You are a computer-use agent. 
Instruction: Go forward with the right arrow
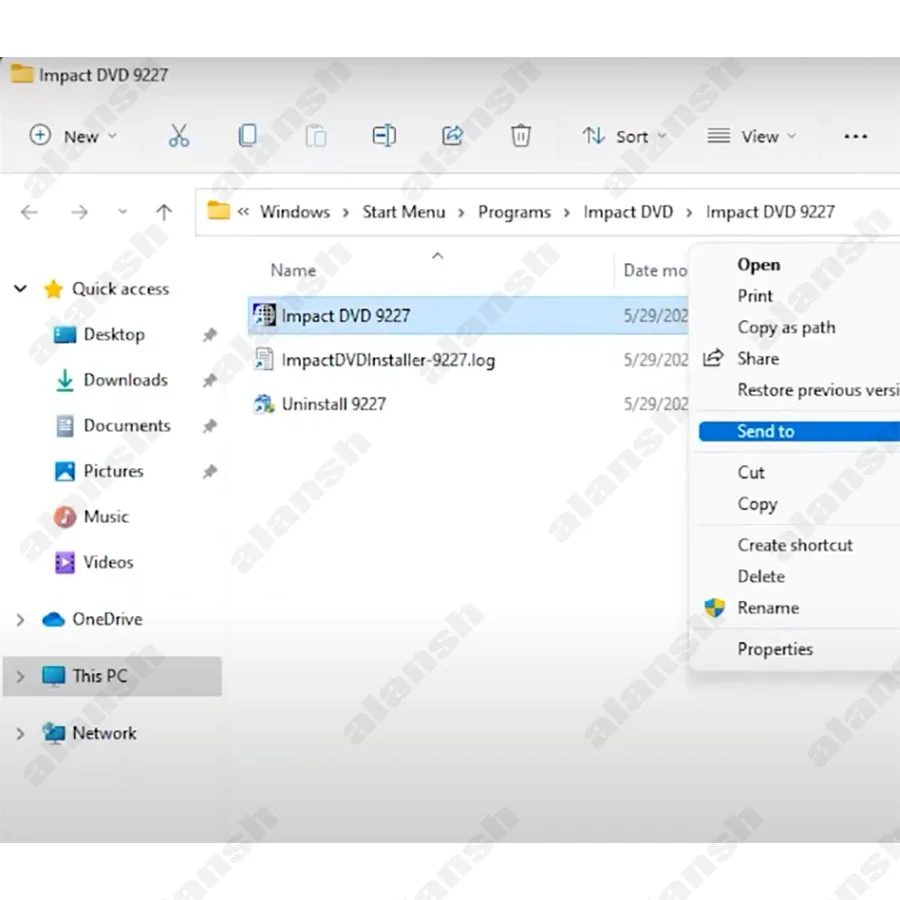click(x=79, y=212)
